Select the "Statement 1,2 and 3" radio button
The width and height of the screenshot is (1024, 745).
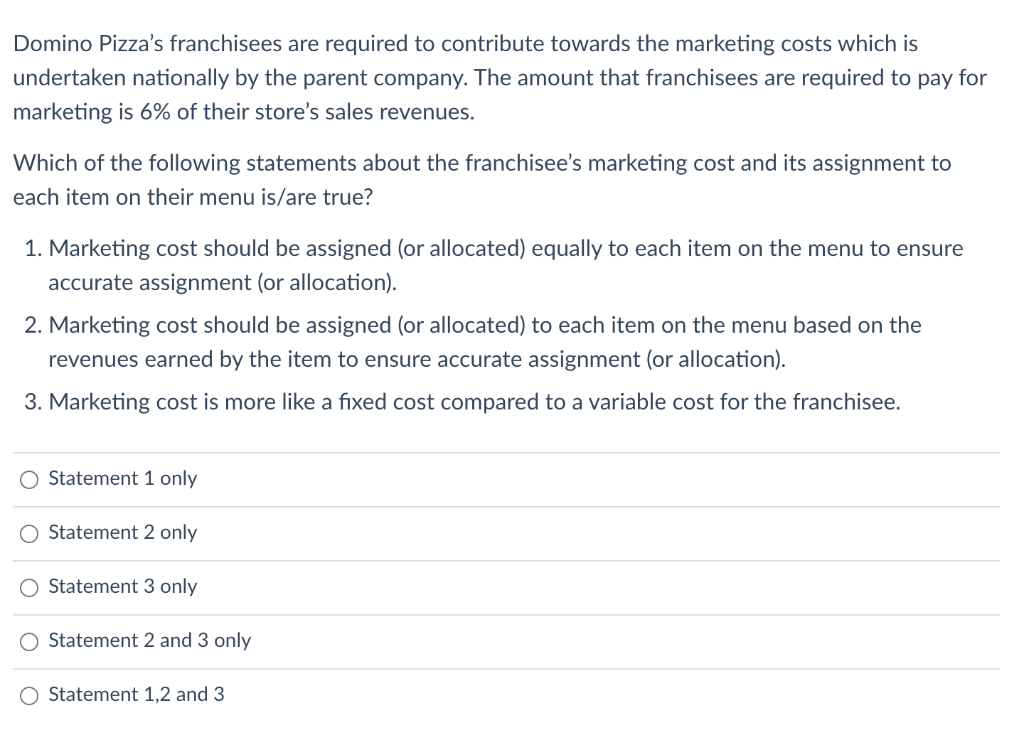(x=28, y=695)
